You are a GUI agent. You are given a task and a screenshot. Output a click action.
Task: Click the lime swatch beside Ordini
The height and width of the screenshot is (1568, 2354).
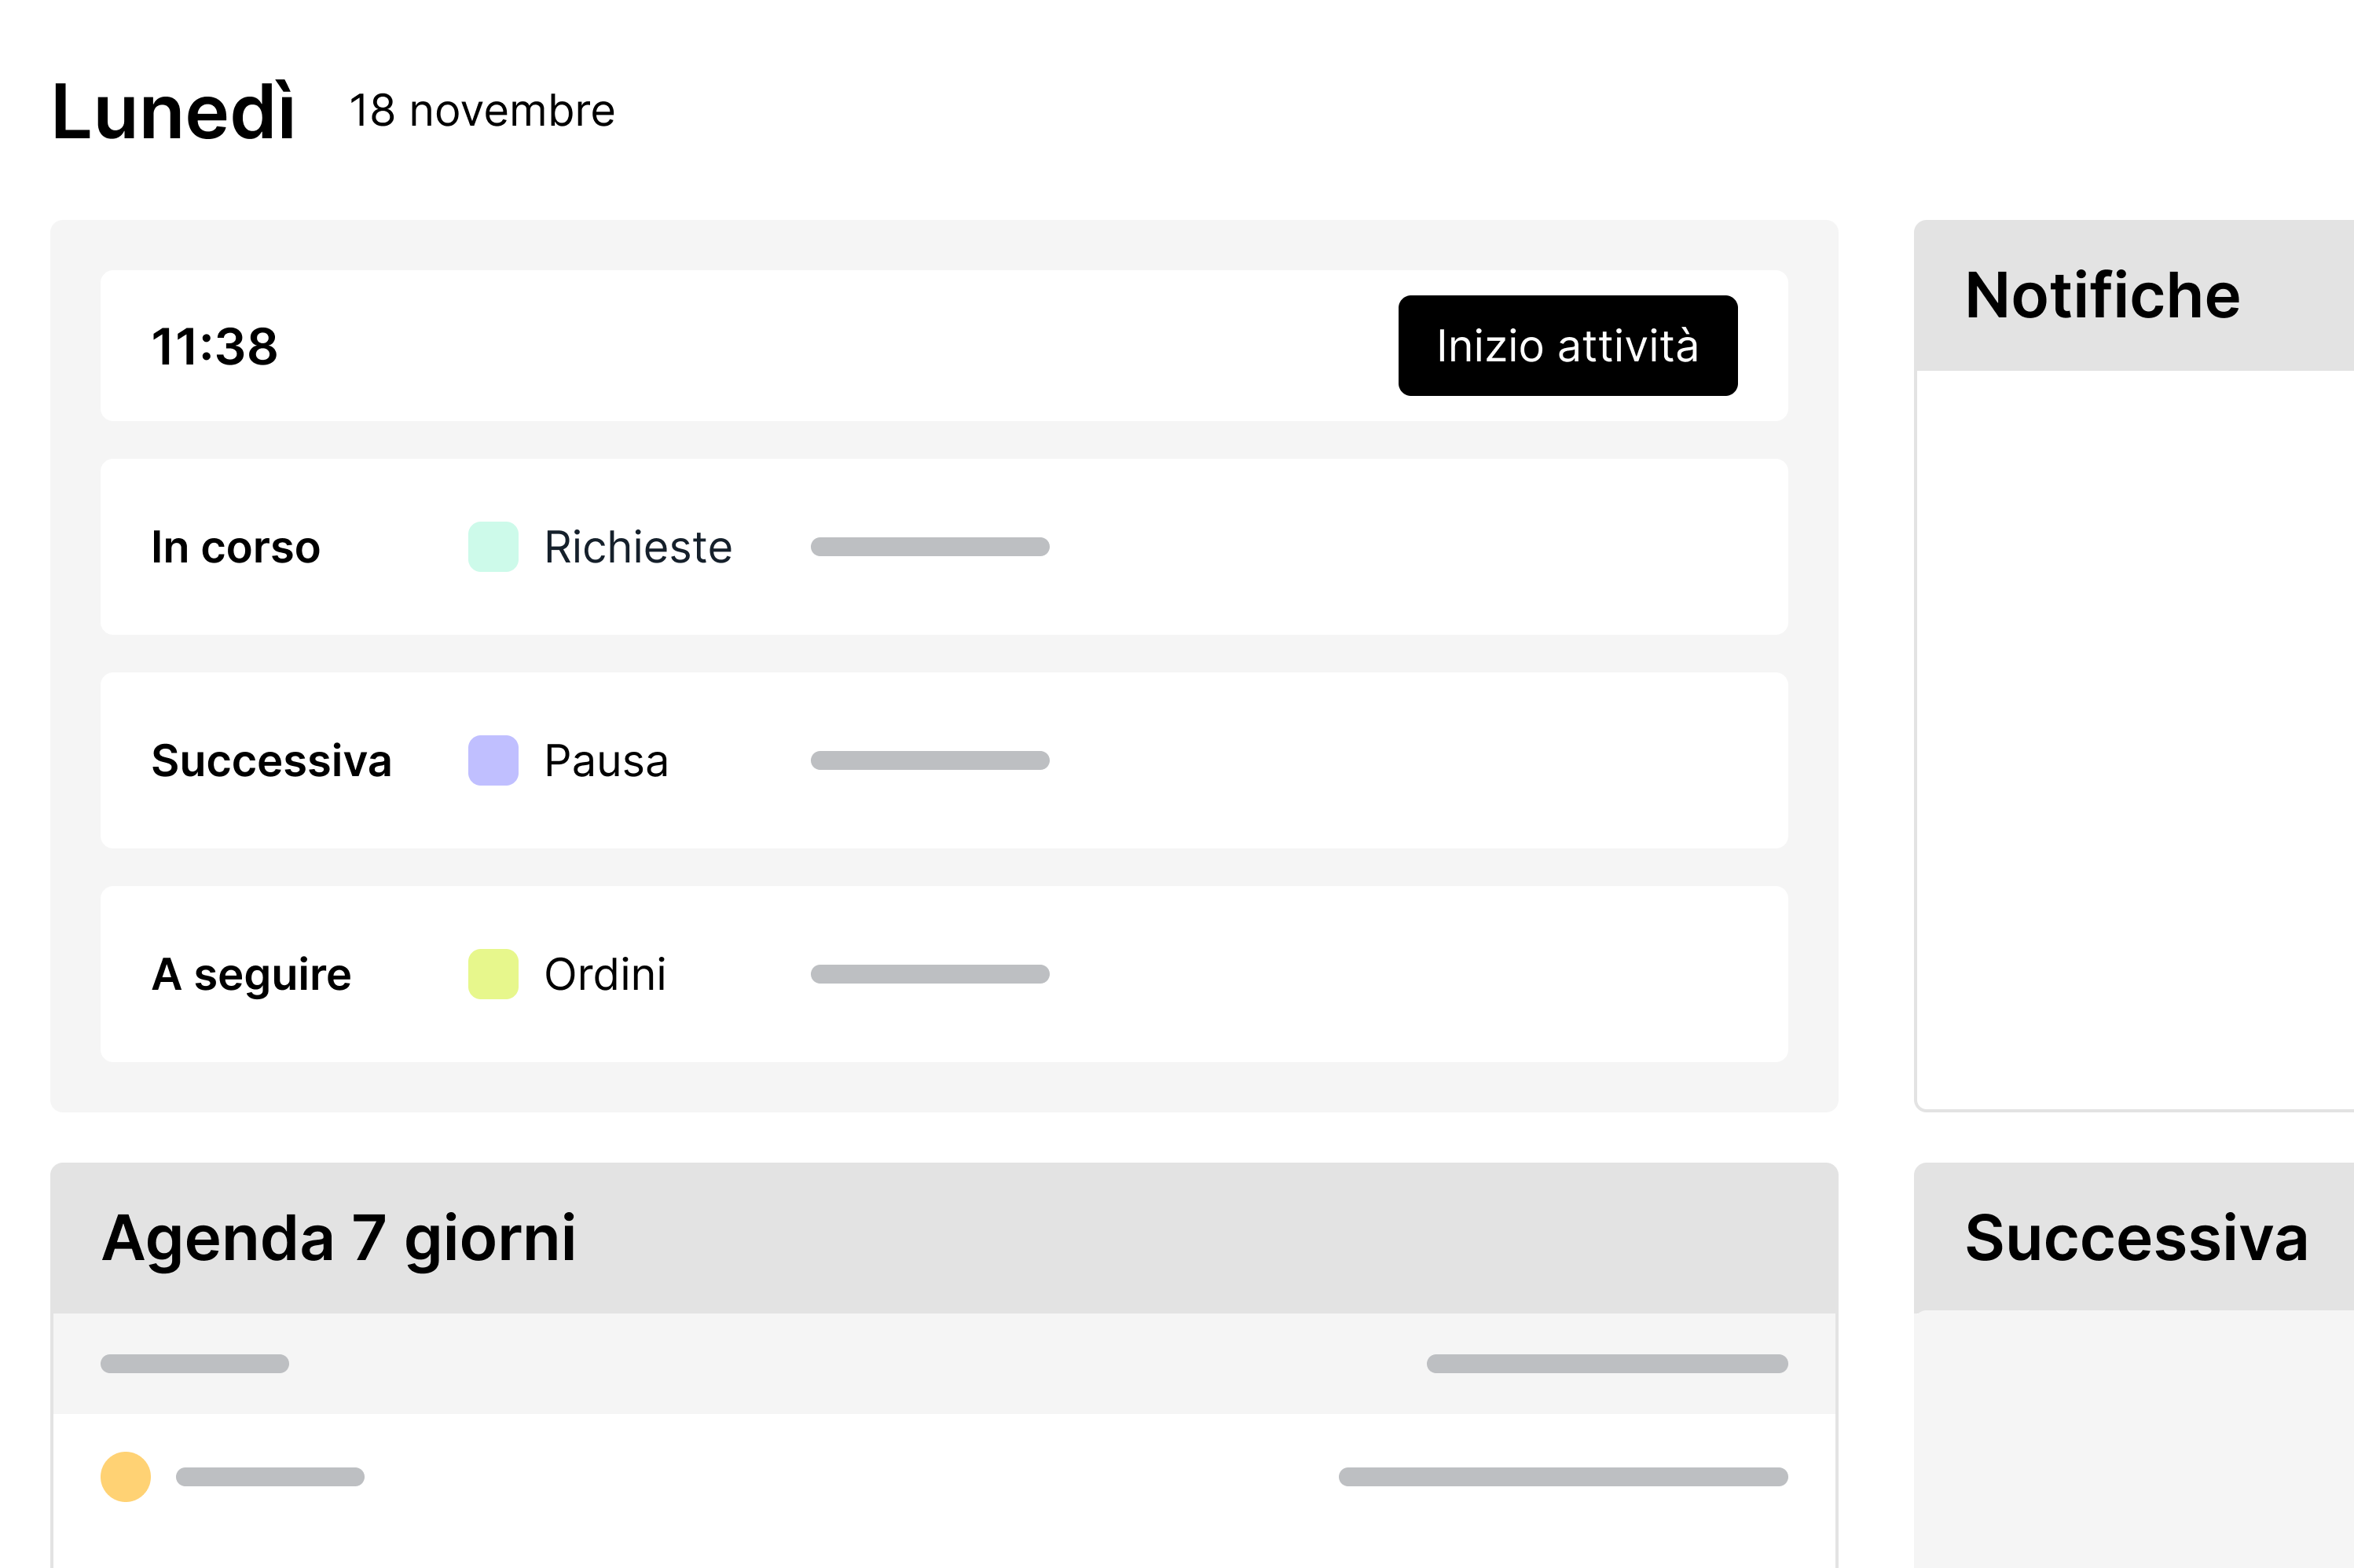click(493, 974)
